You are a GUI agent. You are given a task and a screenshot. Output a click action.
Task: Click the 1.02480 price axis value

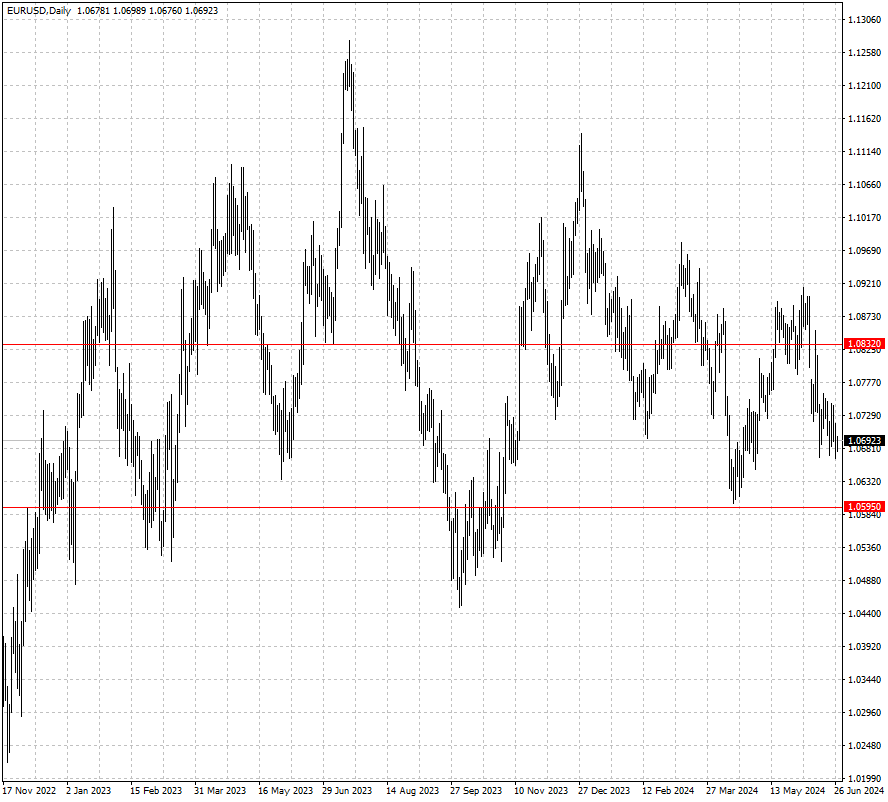tap(864, 745)
